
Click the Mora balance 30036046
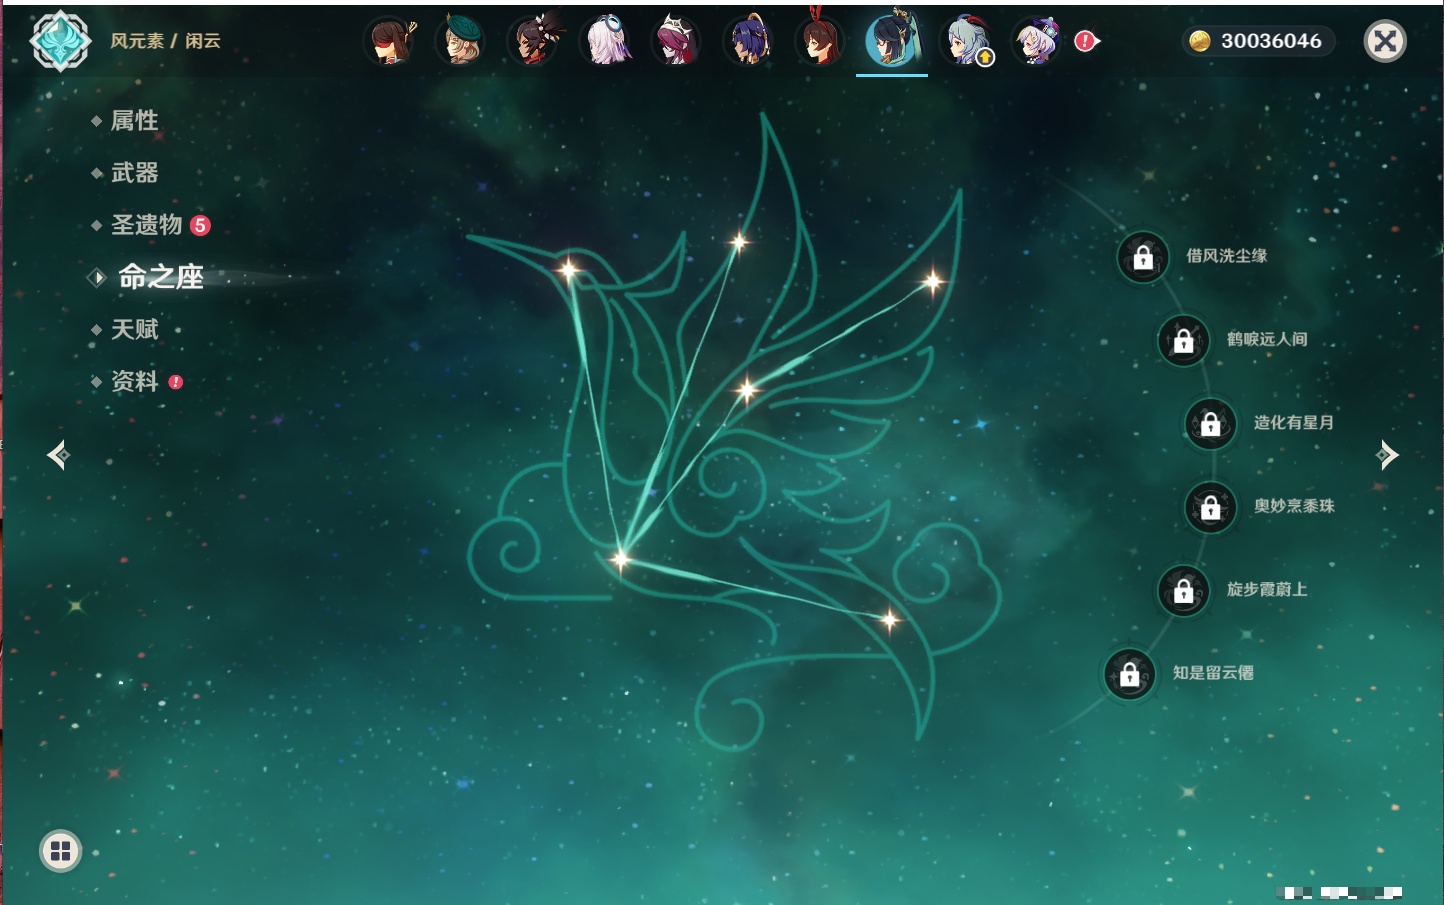(1271, 41)
